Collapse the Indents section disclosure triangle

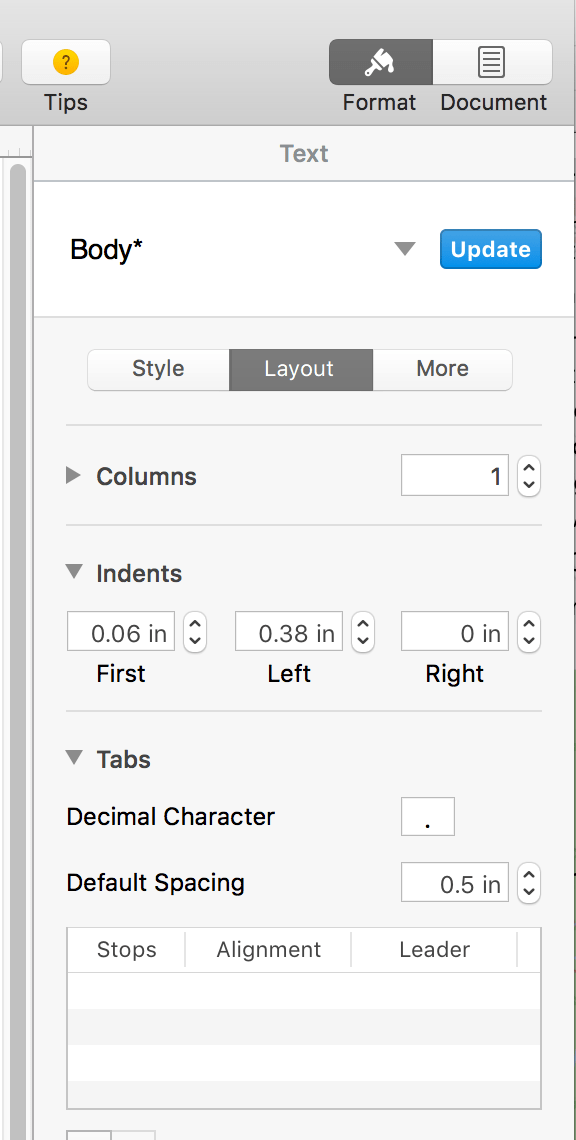73,571
